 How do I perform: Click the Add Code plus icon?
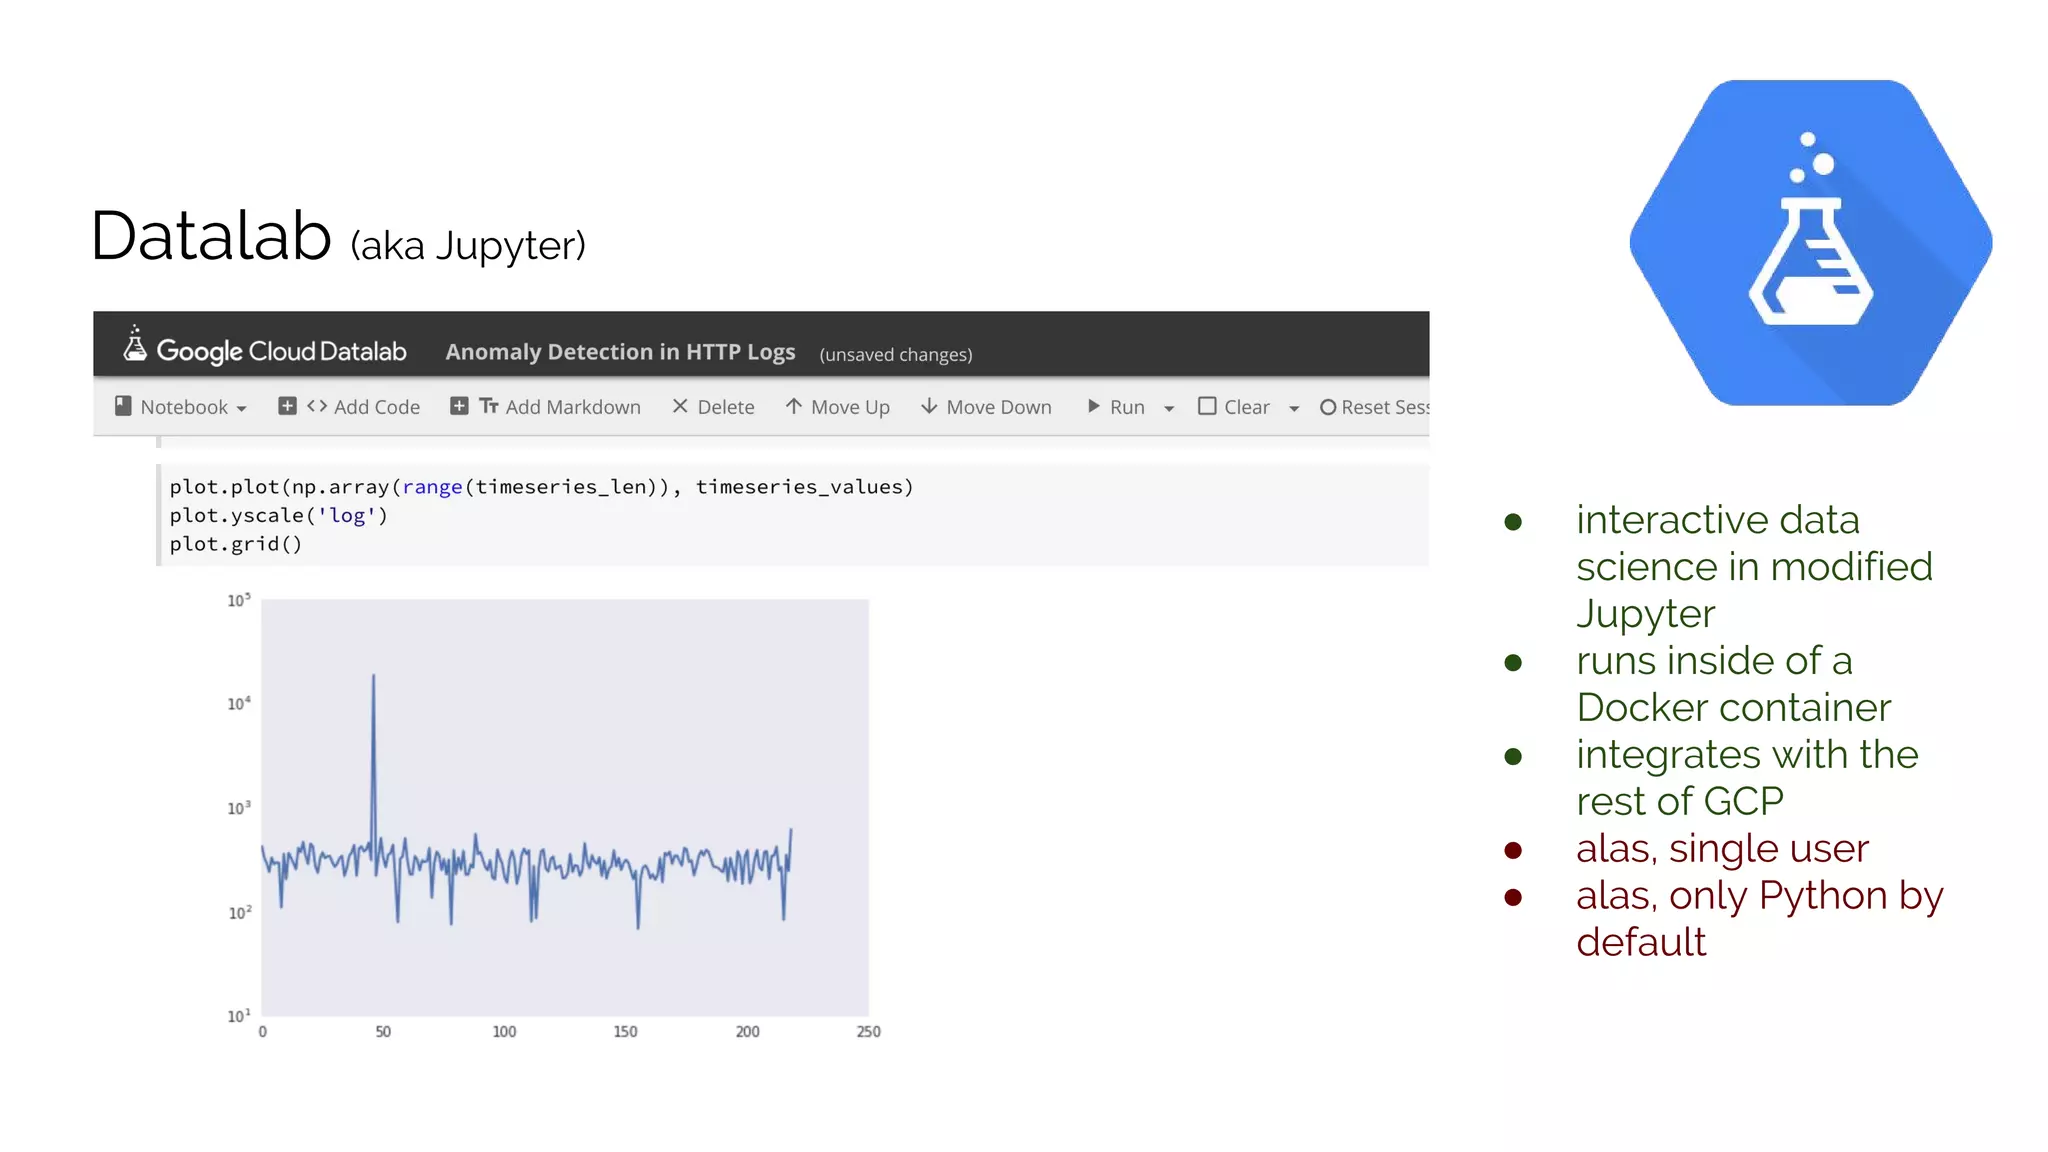[x=287, y=406]
